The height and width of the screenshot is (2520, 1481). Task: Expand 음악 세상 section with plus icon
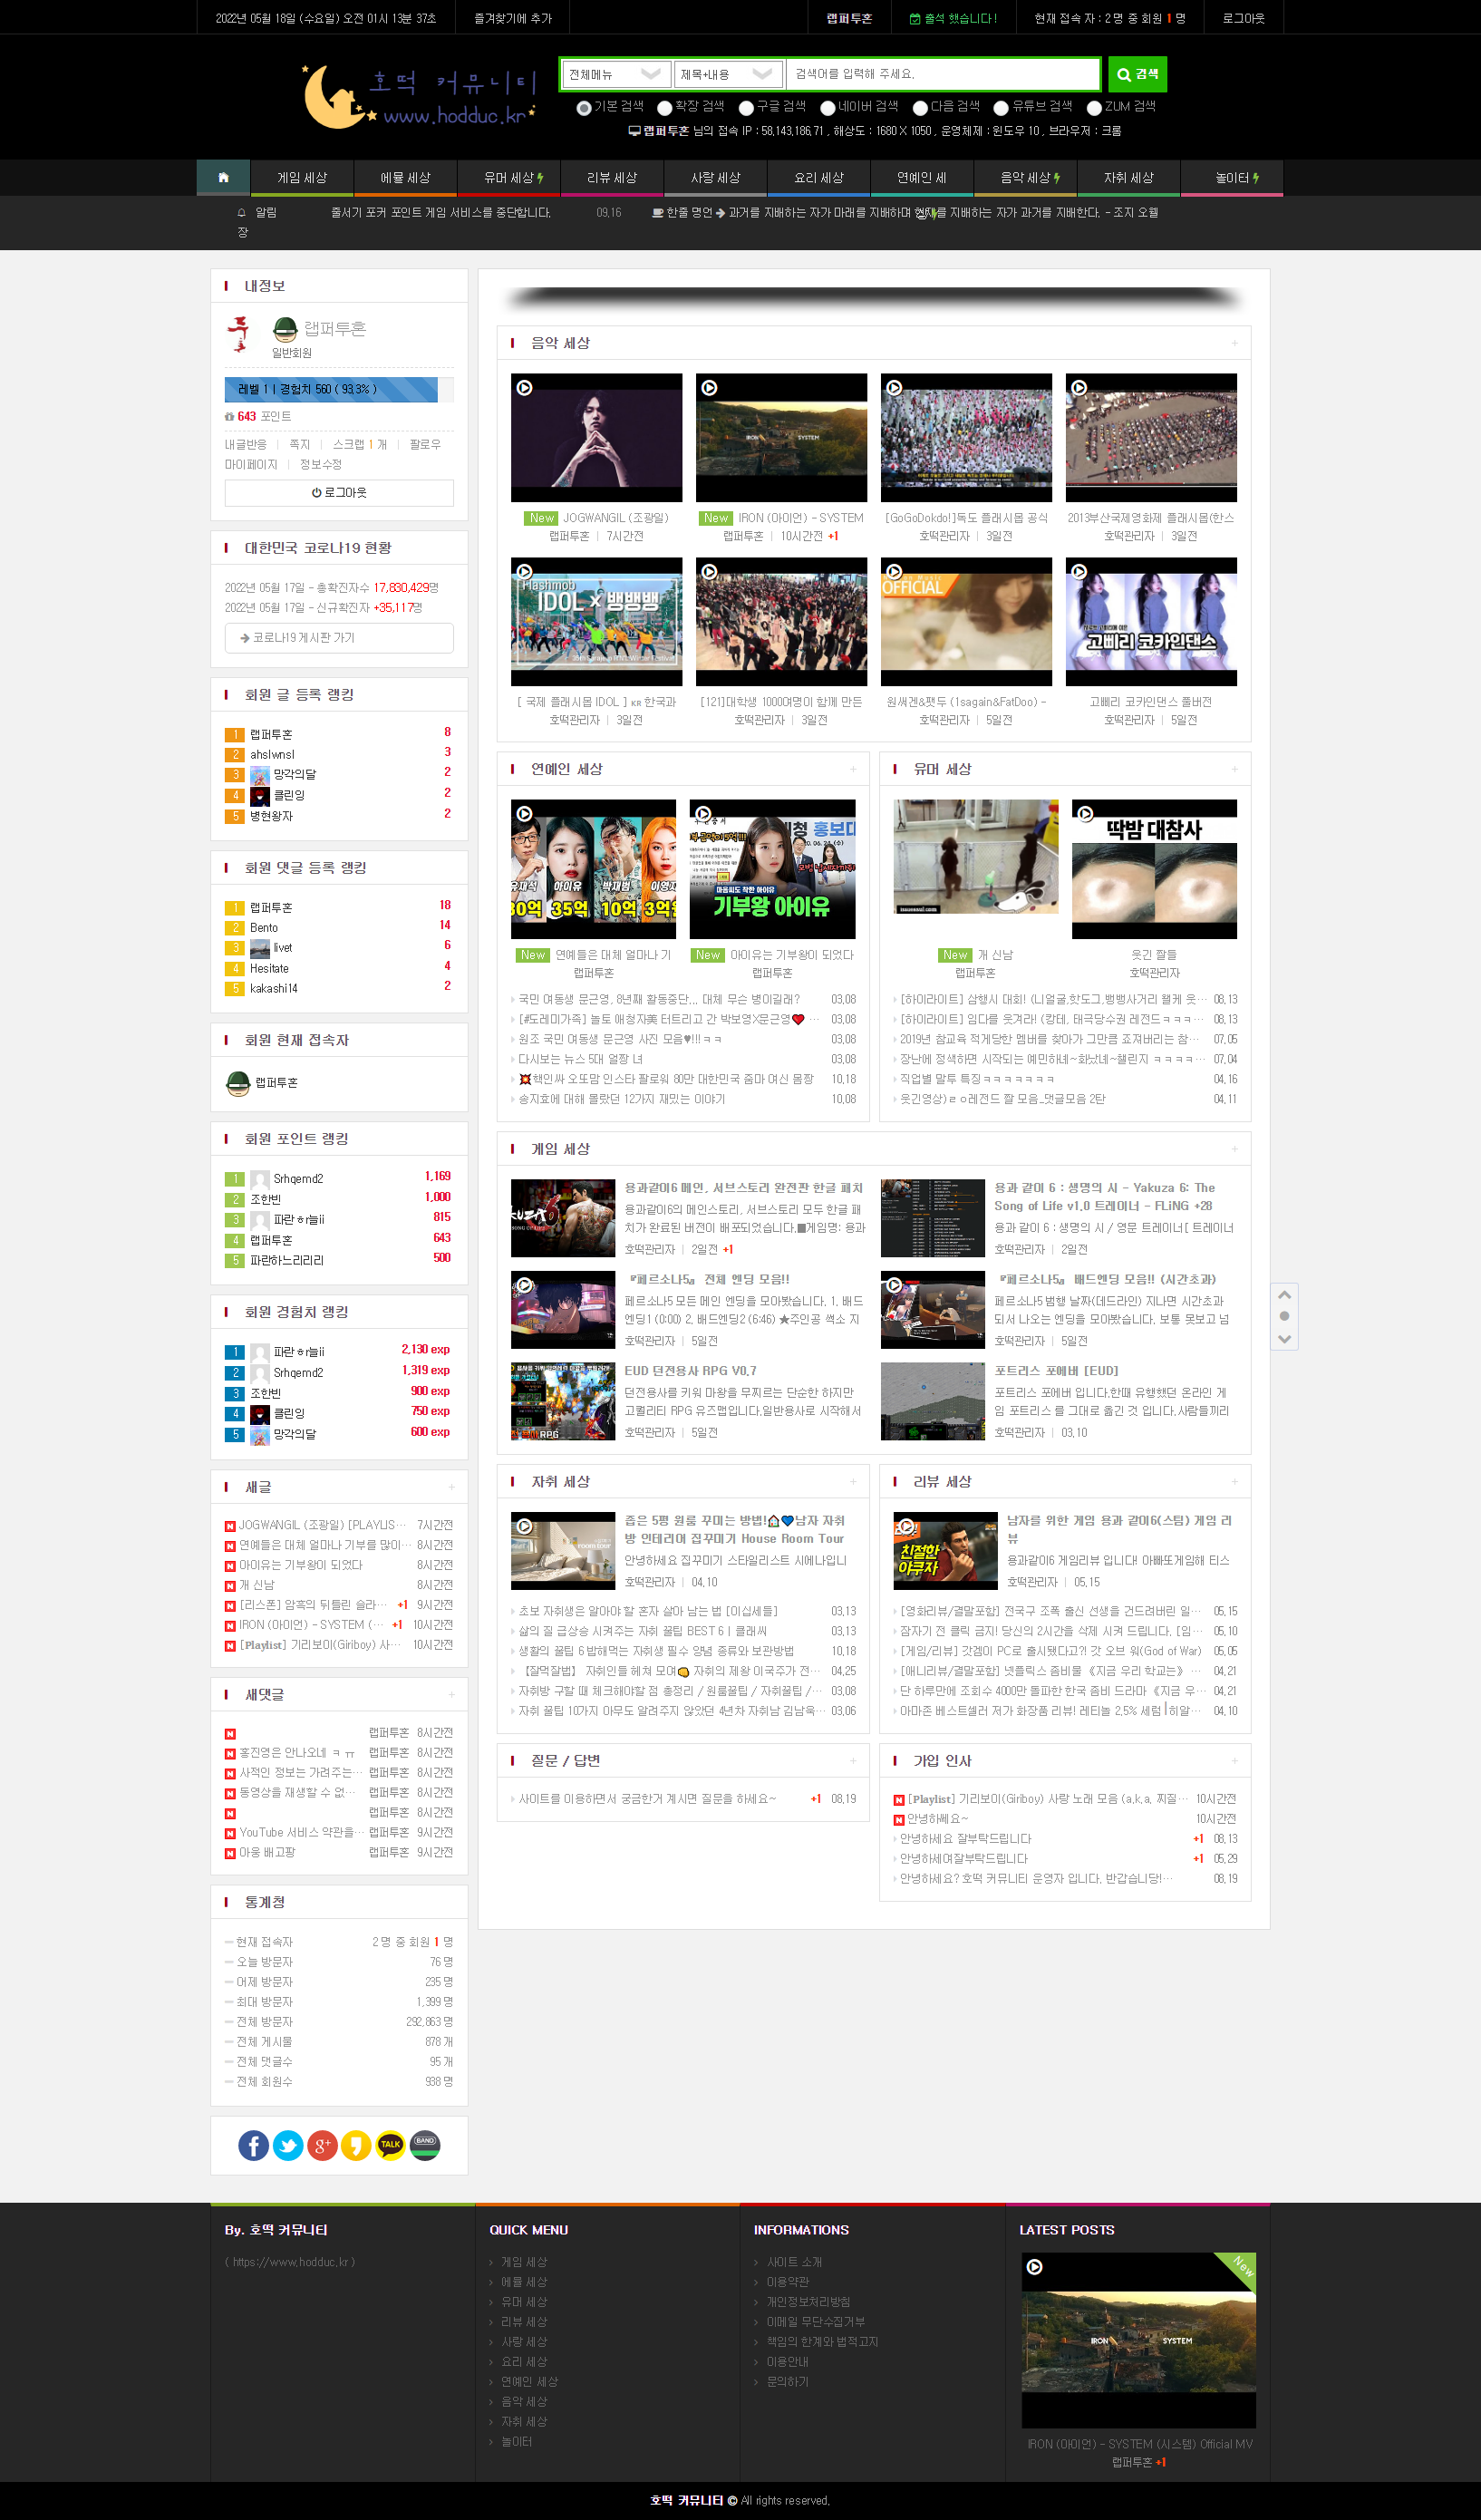pos(1235,343)
